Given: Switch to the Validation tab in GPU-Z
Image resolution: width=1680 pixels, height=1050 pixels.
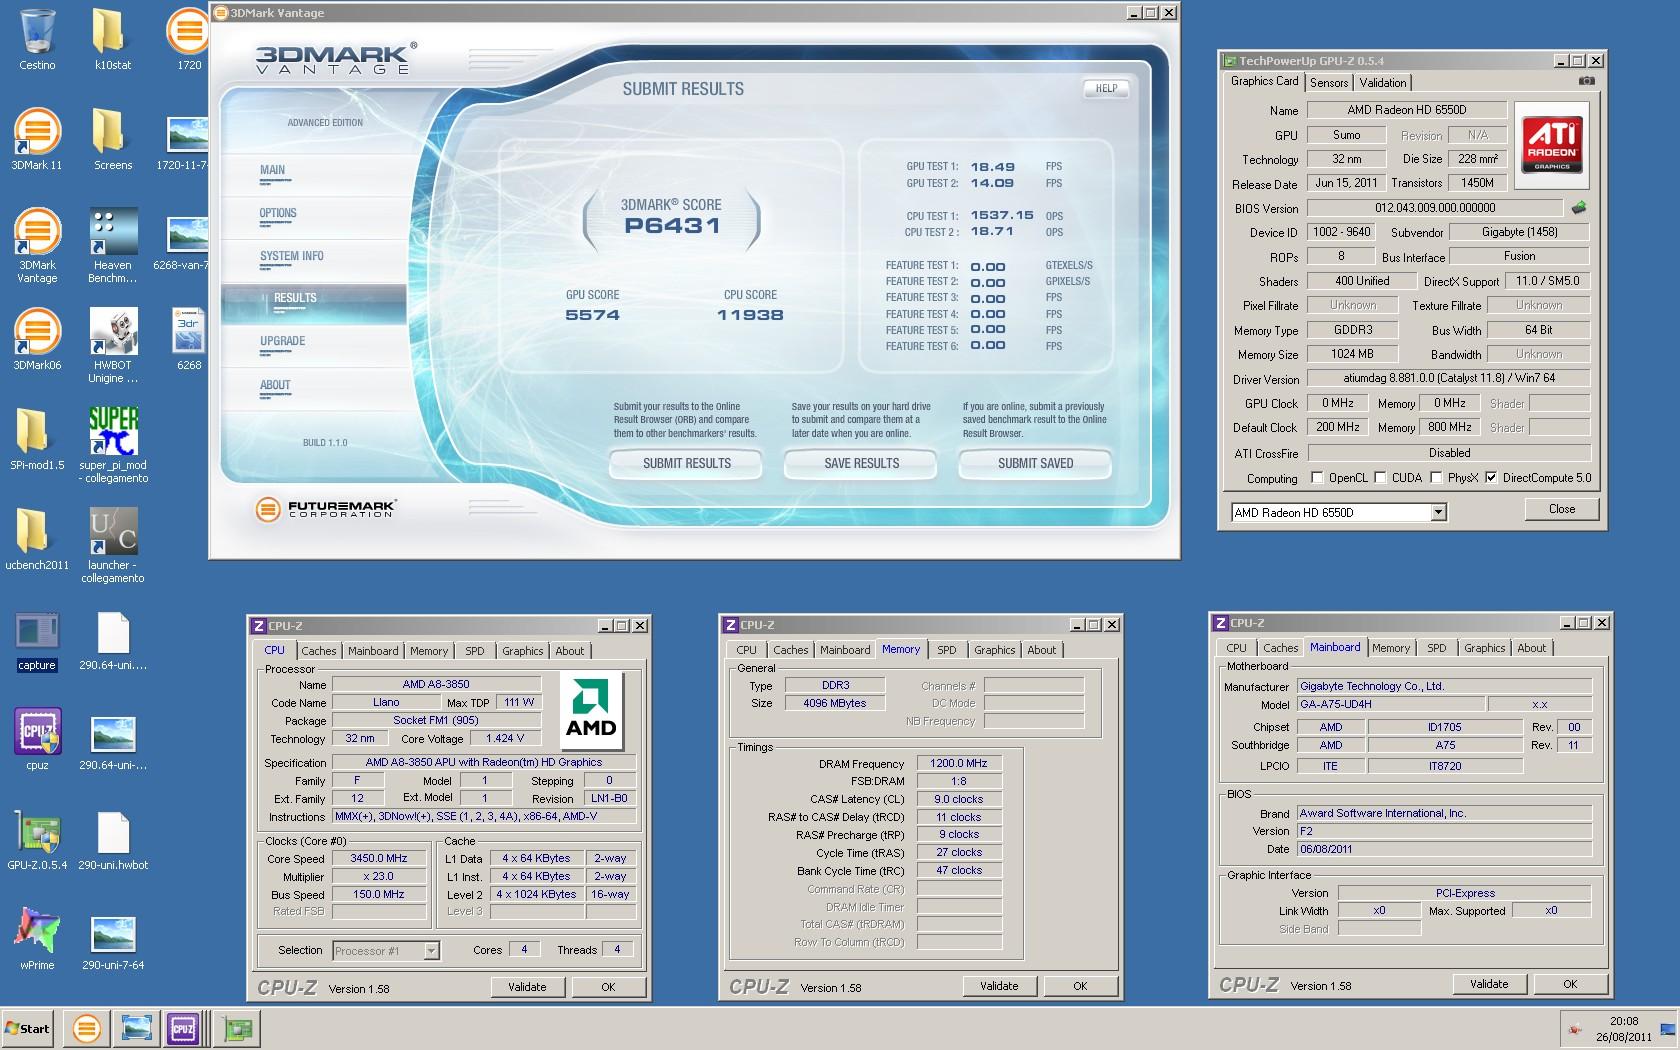Looking at the screenshot, I should 1383,83.
